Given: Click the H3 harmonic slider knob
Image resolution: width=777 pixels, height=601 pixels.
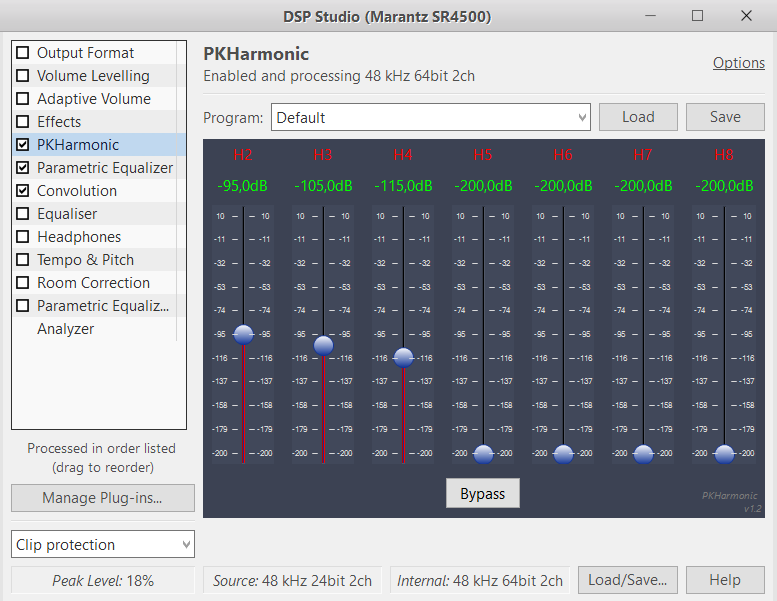Looking at the screenshot, I should (x=324, y=345).
